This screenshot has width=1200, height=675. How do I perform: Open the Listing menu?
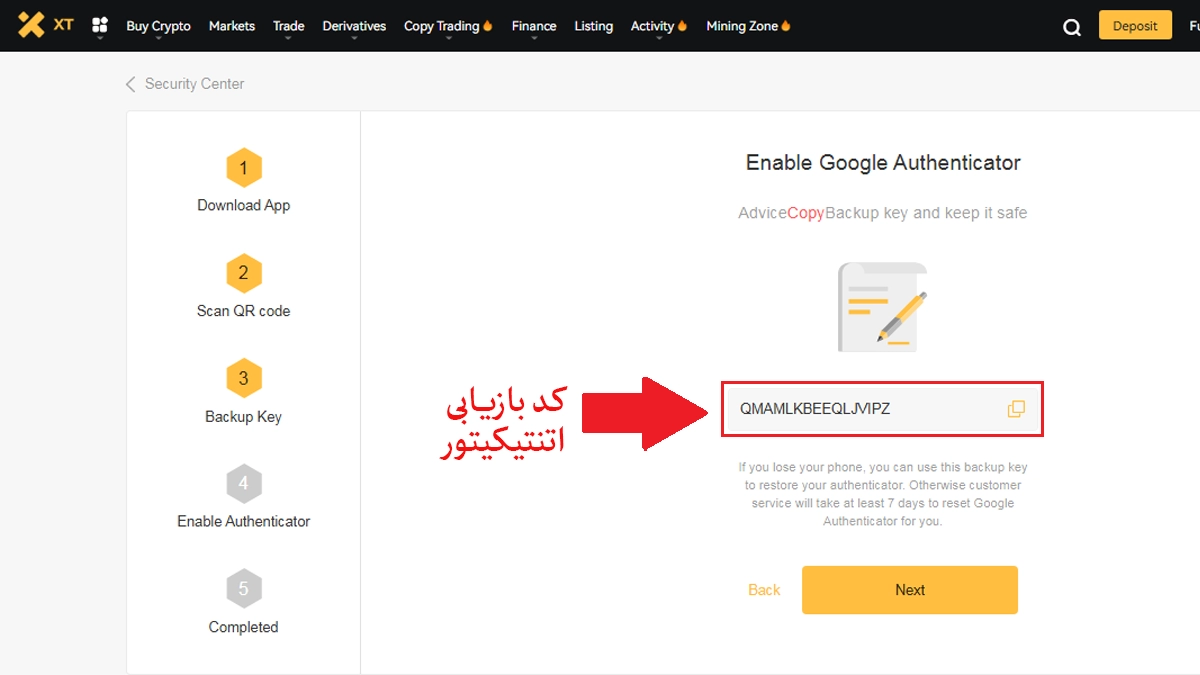coord(594,26)
